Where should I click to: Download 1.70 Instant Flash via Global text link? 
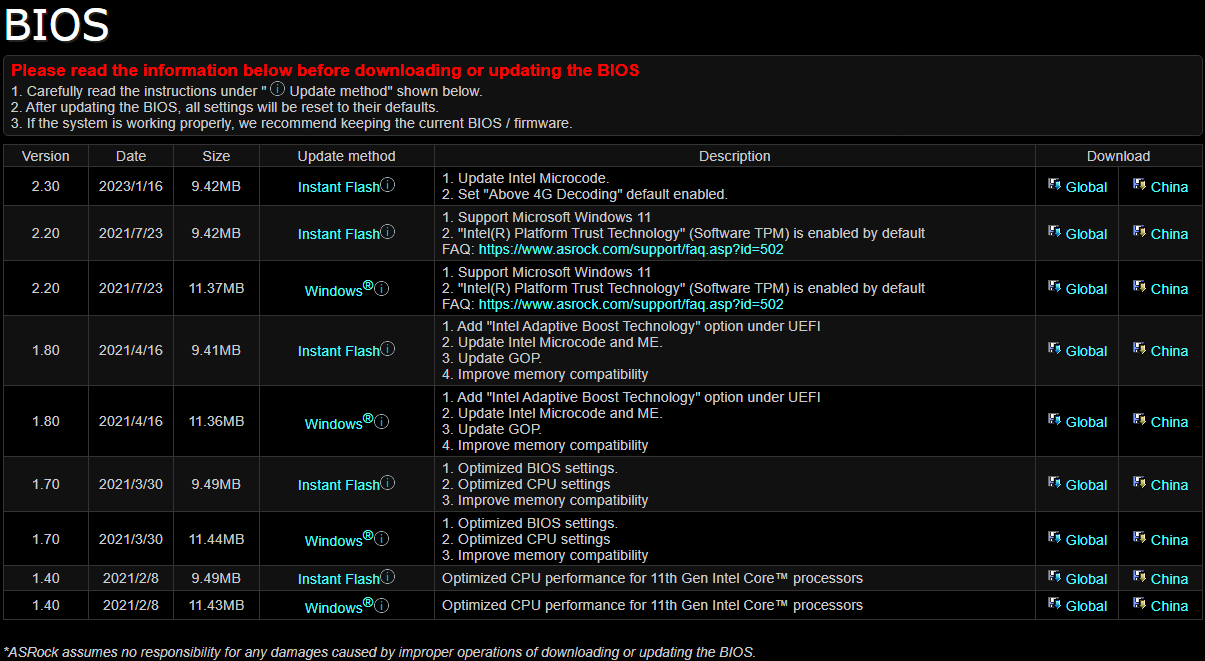1086,485
